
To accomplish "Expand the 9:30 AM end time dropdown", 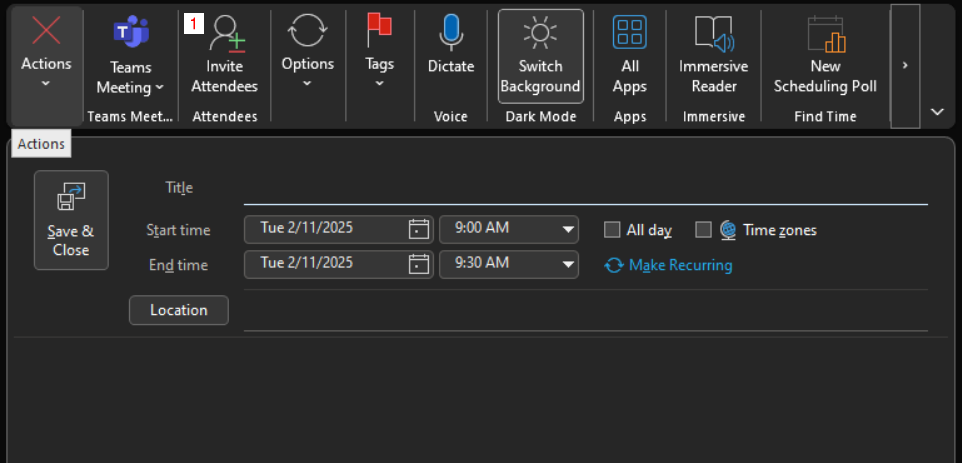I will point(569,264).
